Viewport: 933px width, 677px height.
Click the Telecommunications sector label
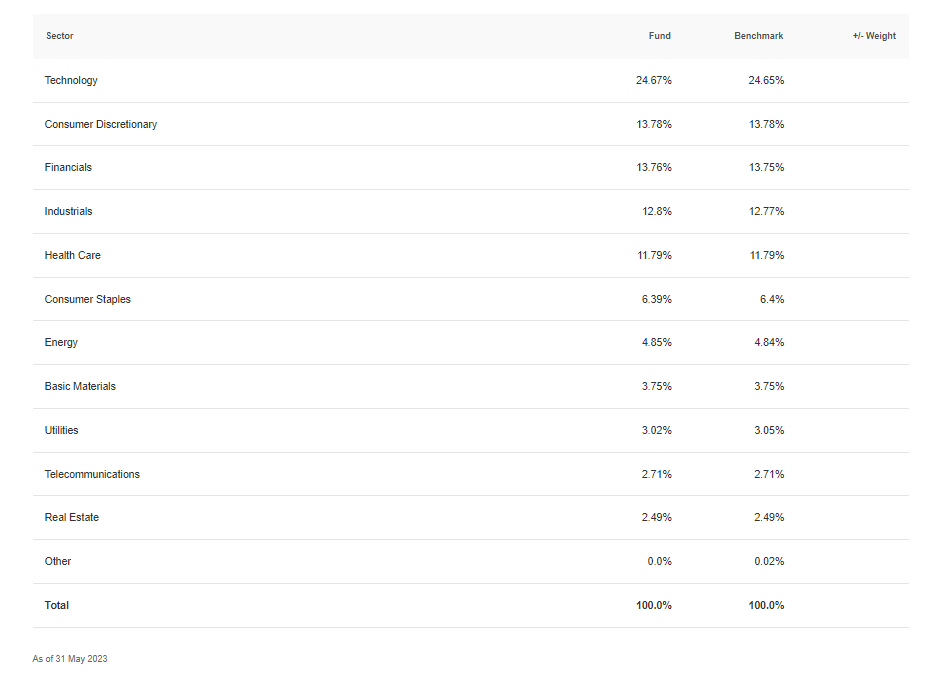coord(92,474)
